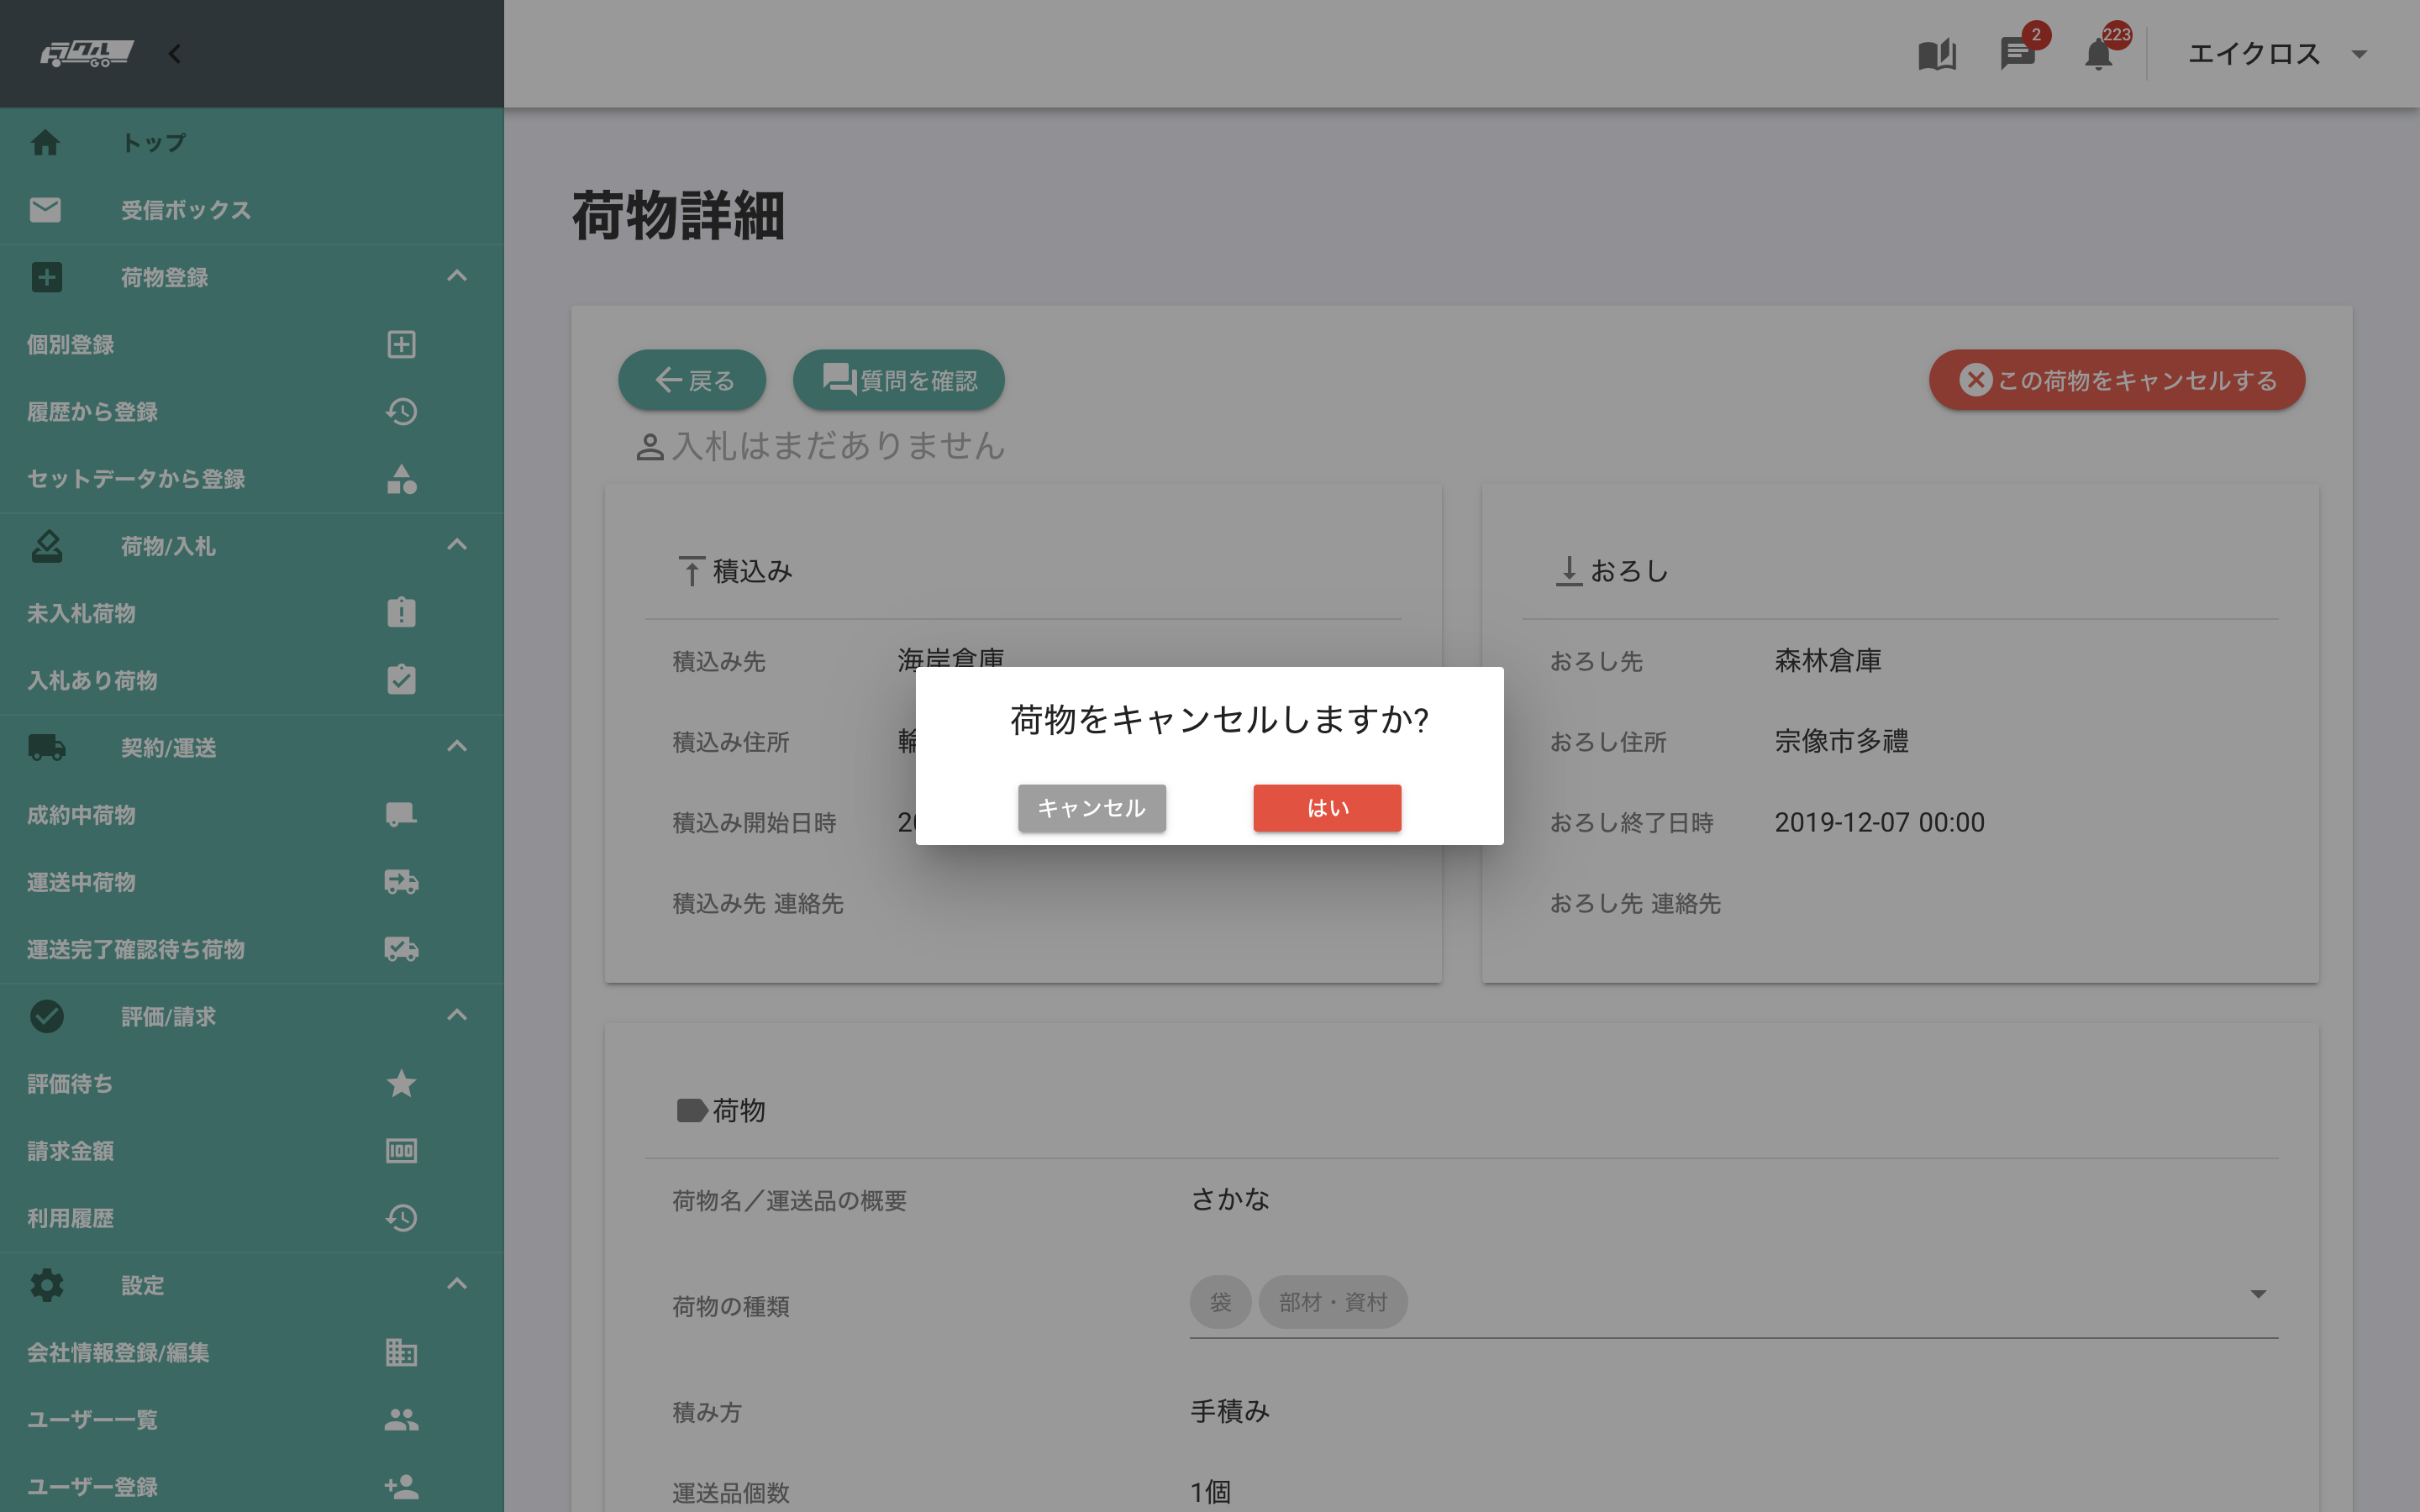Click the ユーザー登録 add person icon
The height and width of the screenshot is (1512, 2420).
tap(401, 1486)
